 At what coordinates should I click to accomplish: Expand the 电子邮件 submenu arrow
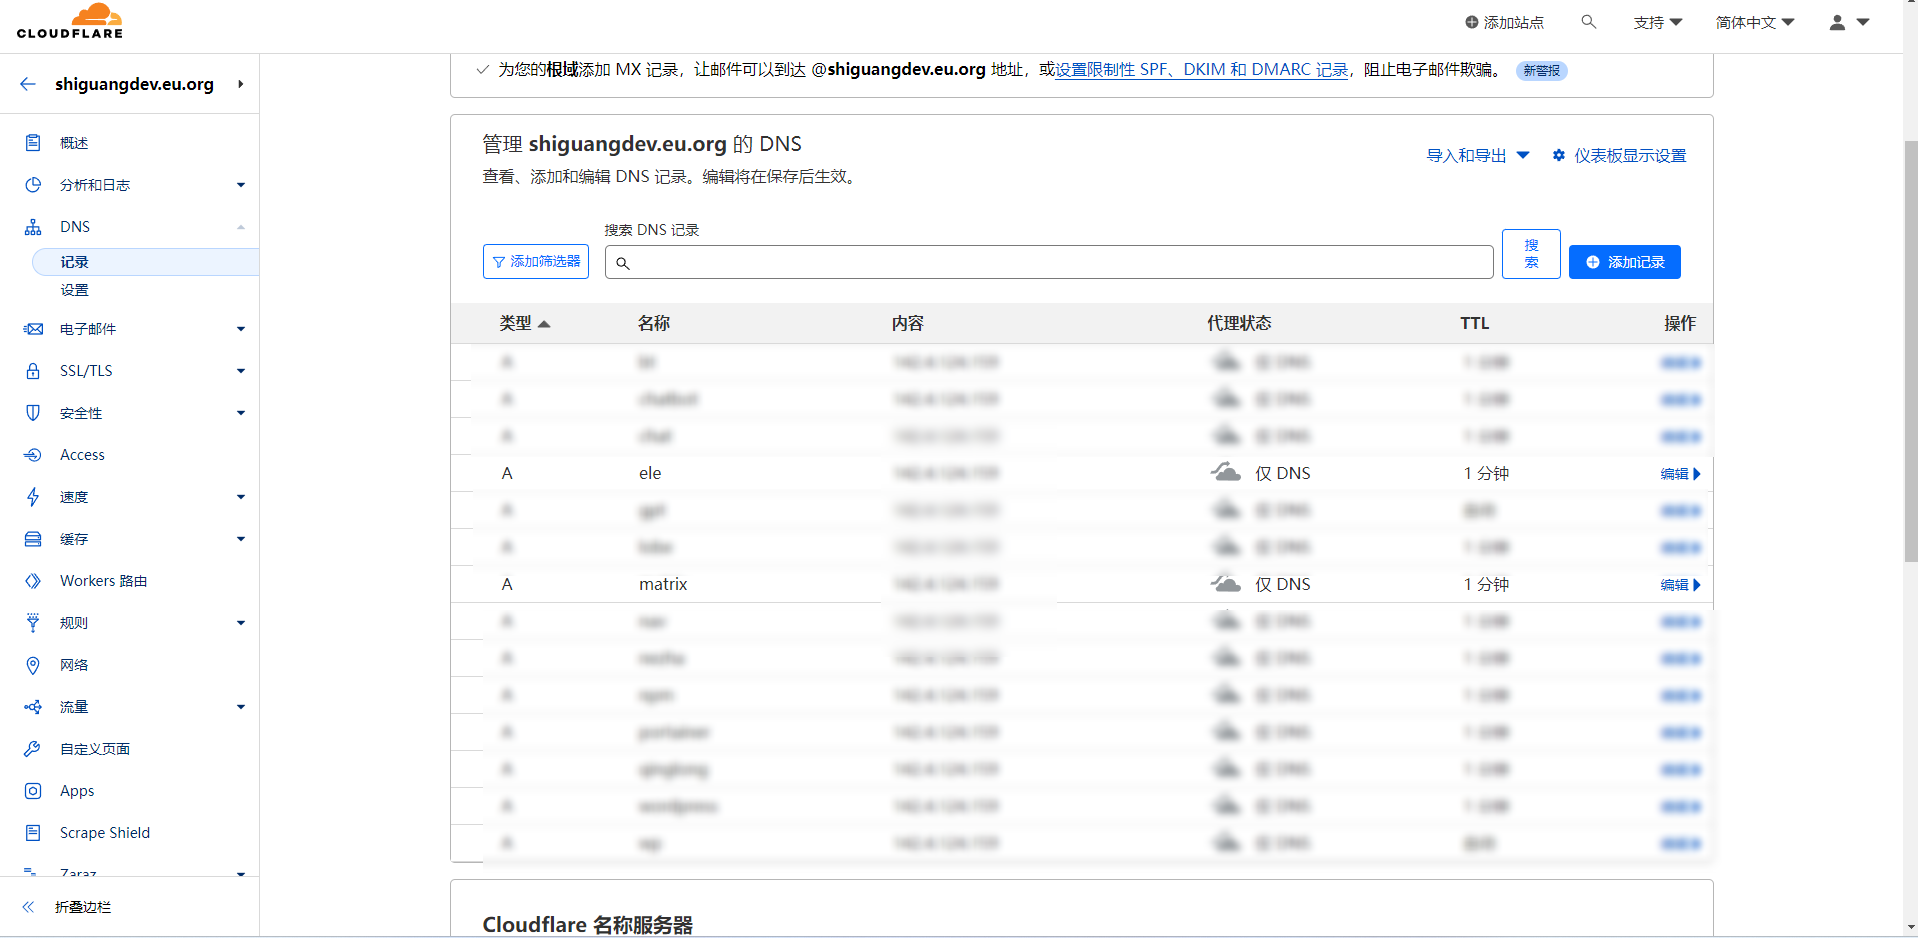241,329
